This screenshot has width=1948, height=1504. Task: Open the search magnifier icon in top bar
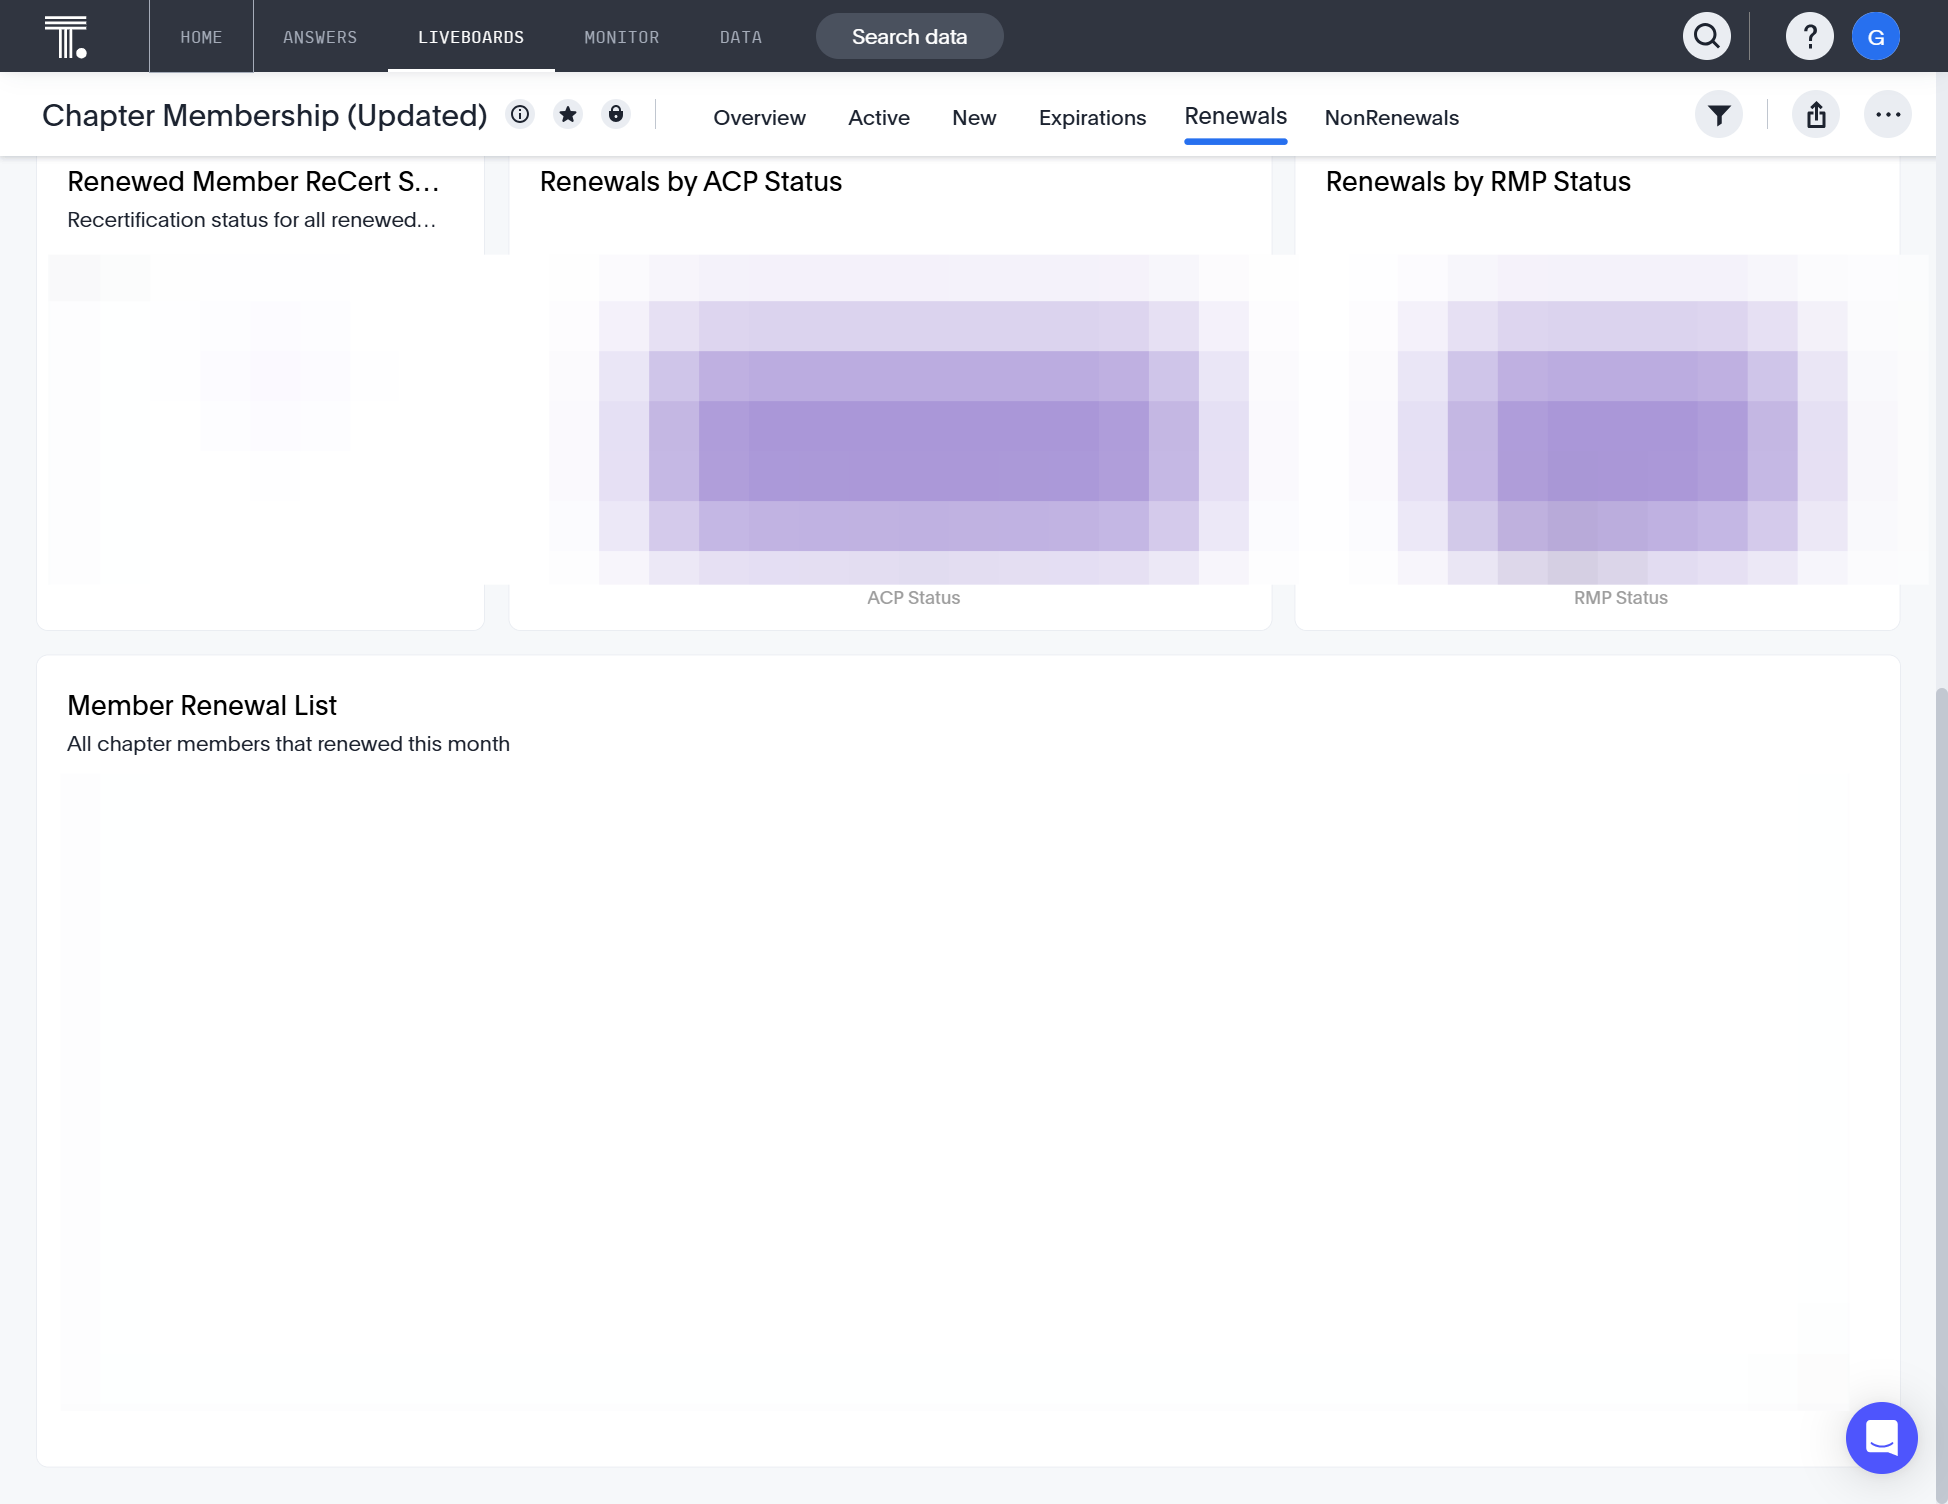1707,37
